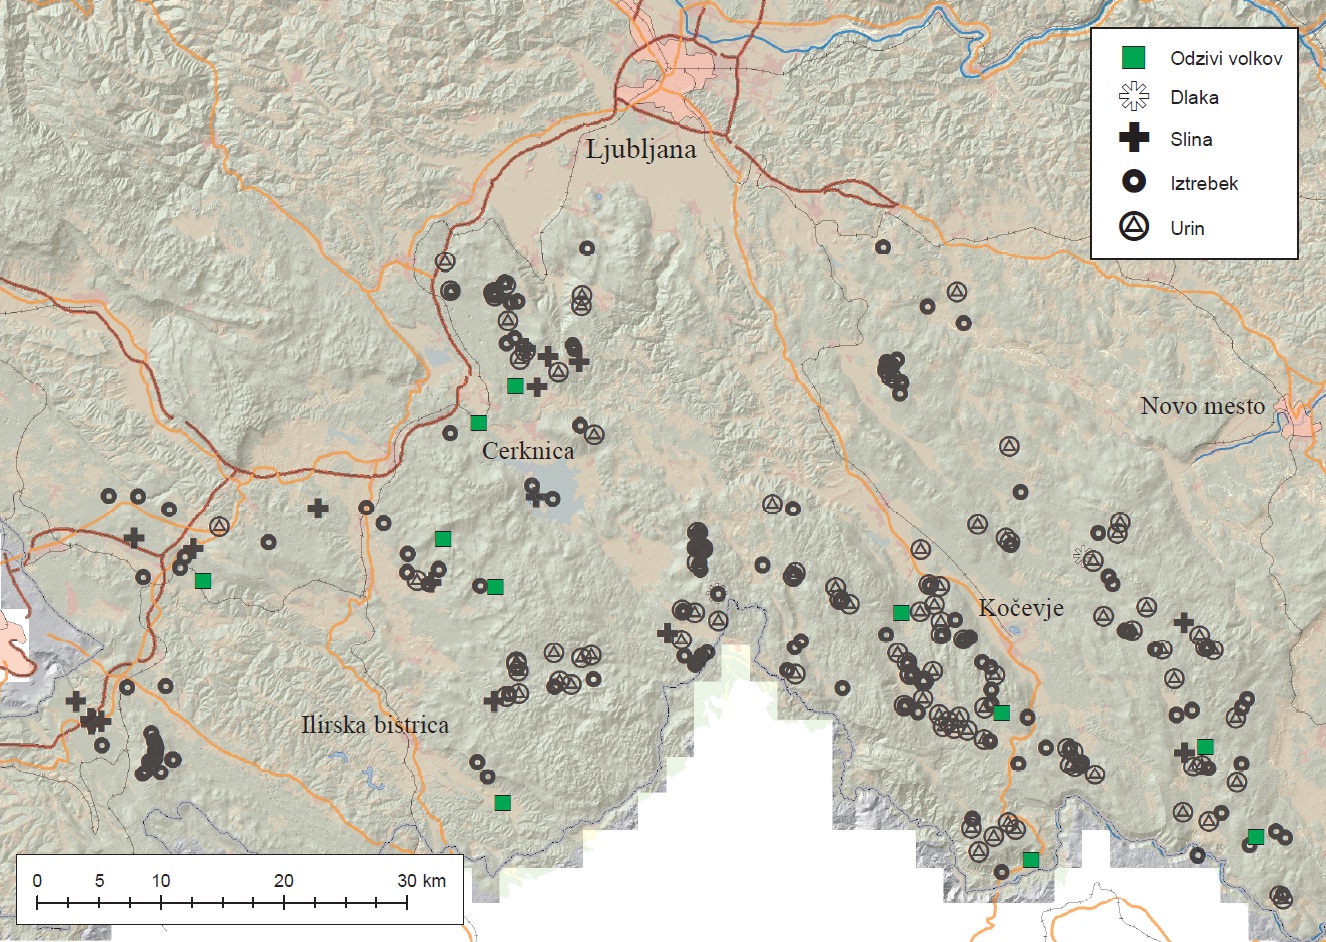
Task: Click the 10 mark on the scale bar
Action: tap(161, 881)
